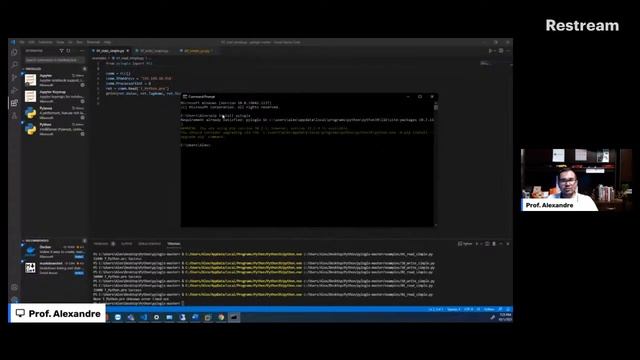The height and width of the screenshot is (360, 640).
Task: Open Run and Debug view
Action: pos(15,90)
